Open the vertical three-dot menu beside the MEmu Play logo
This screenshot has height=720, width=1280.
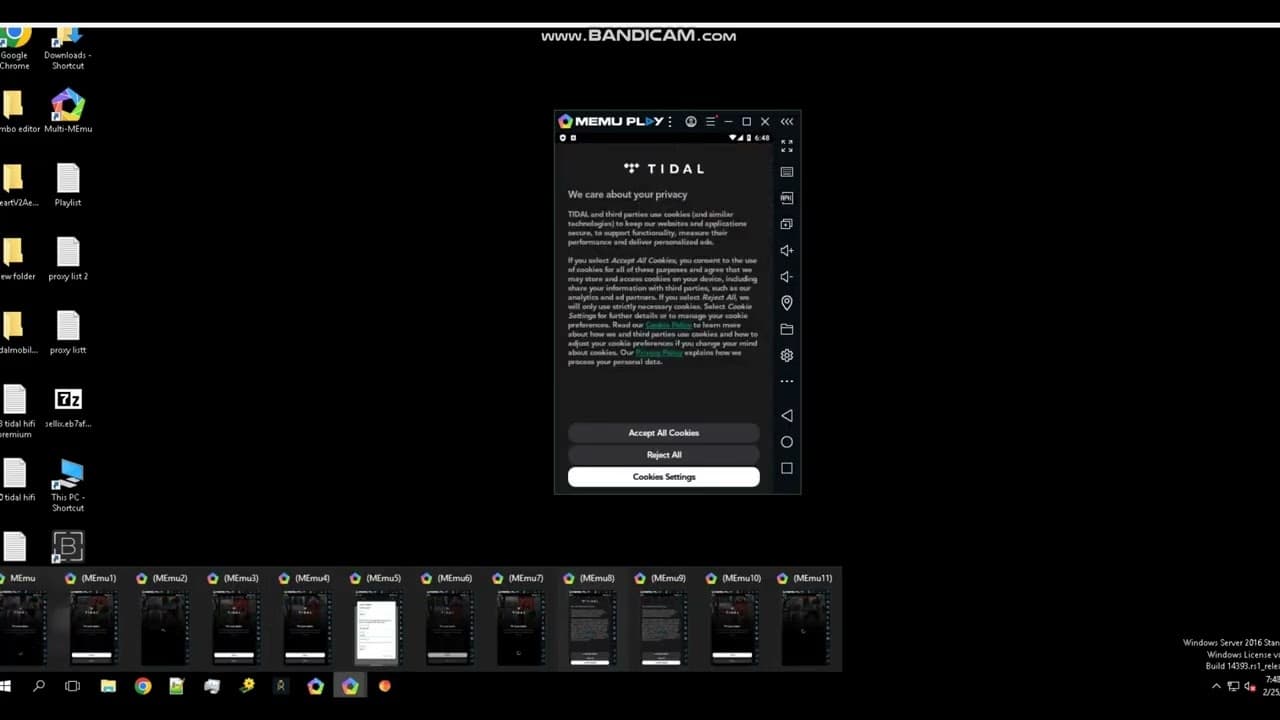670,121
